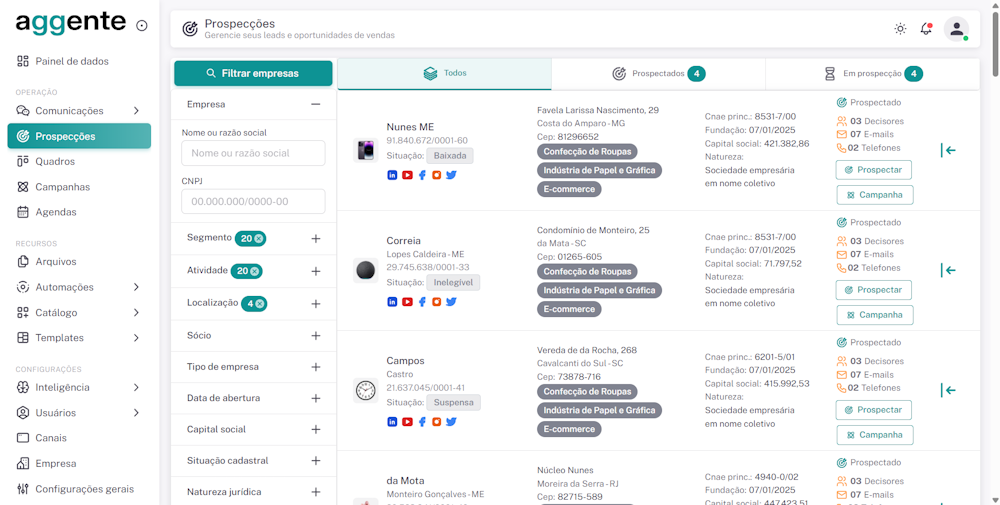Open Quadros in sidebar

(79, 161)
